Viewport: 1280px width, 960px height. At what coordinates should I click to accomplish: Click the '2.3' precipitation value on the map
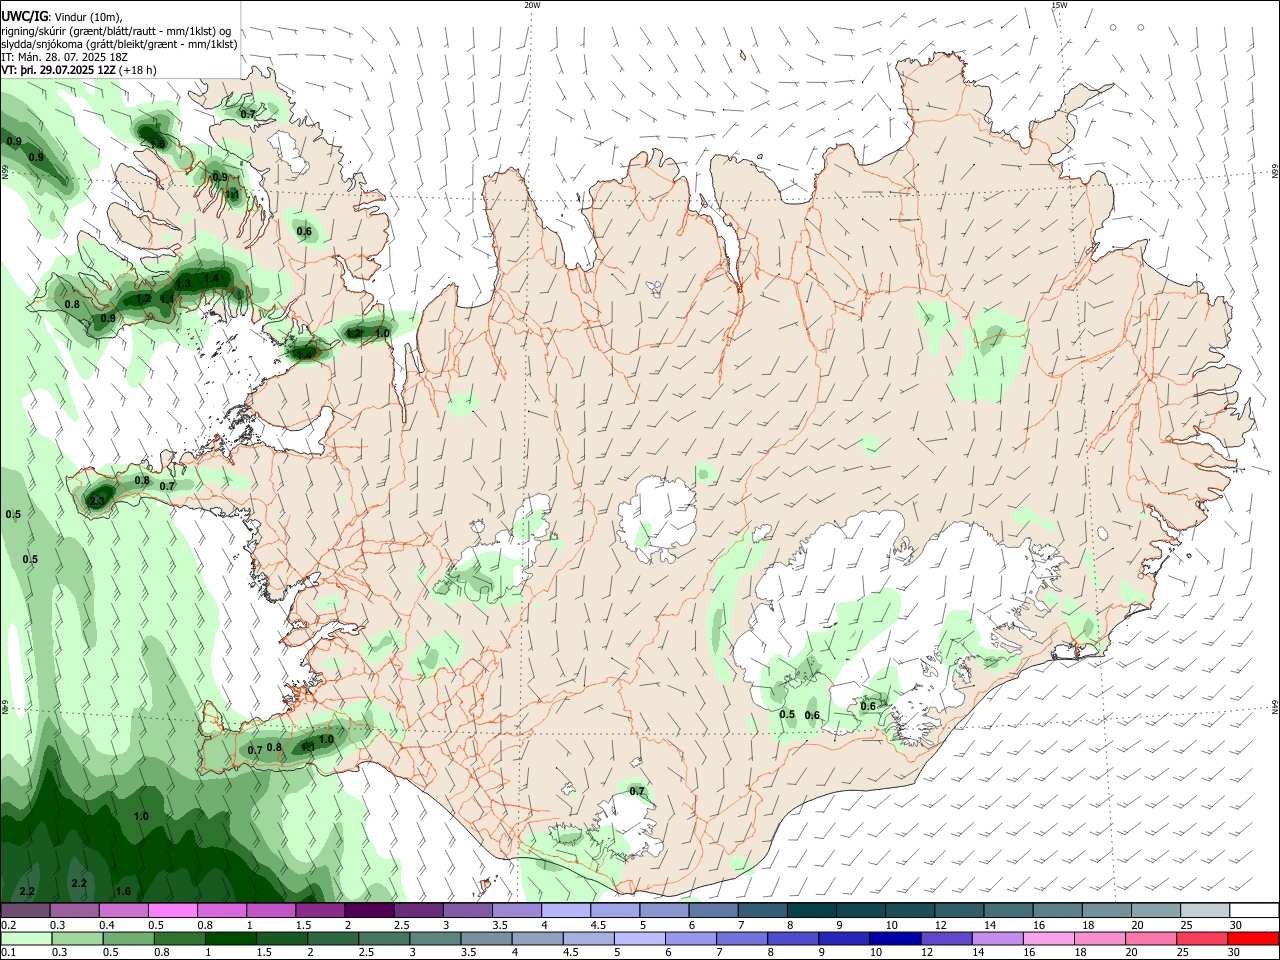[97, 501]
